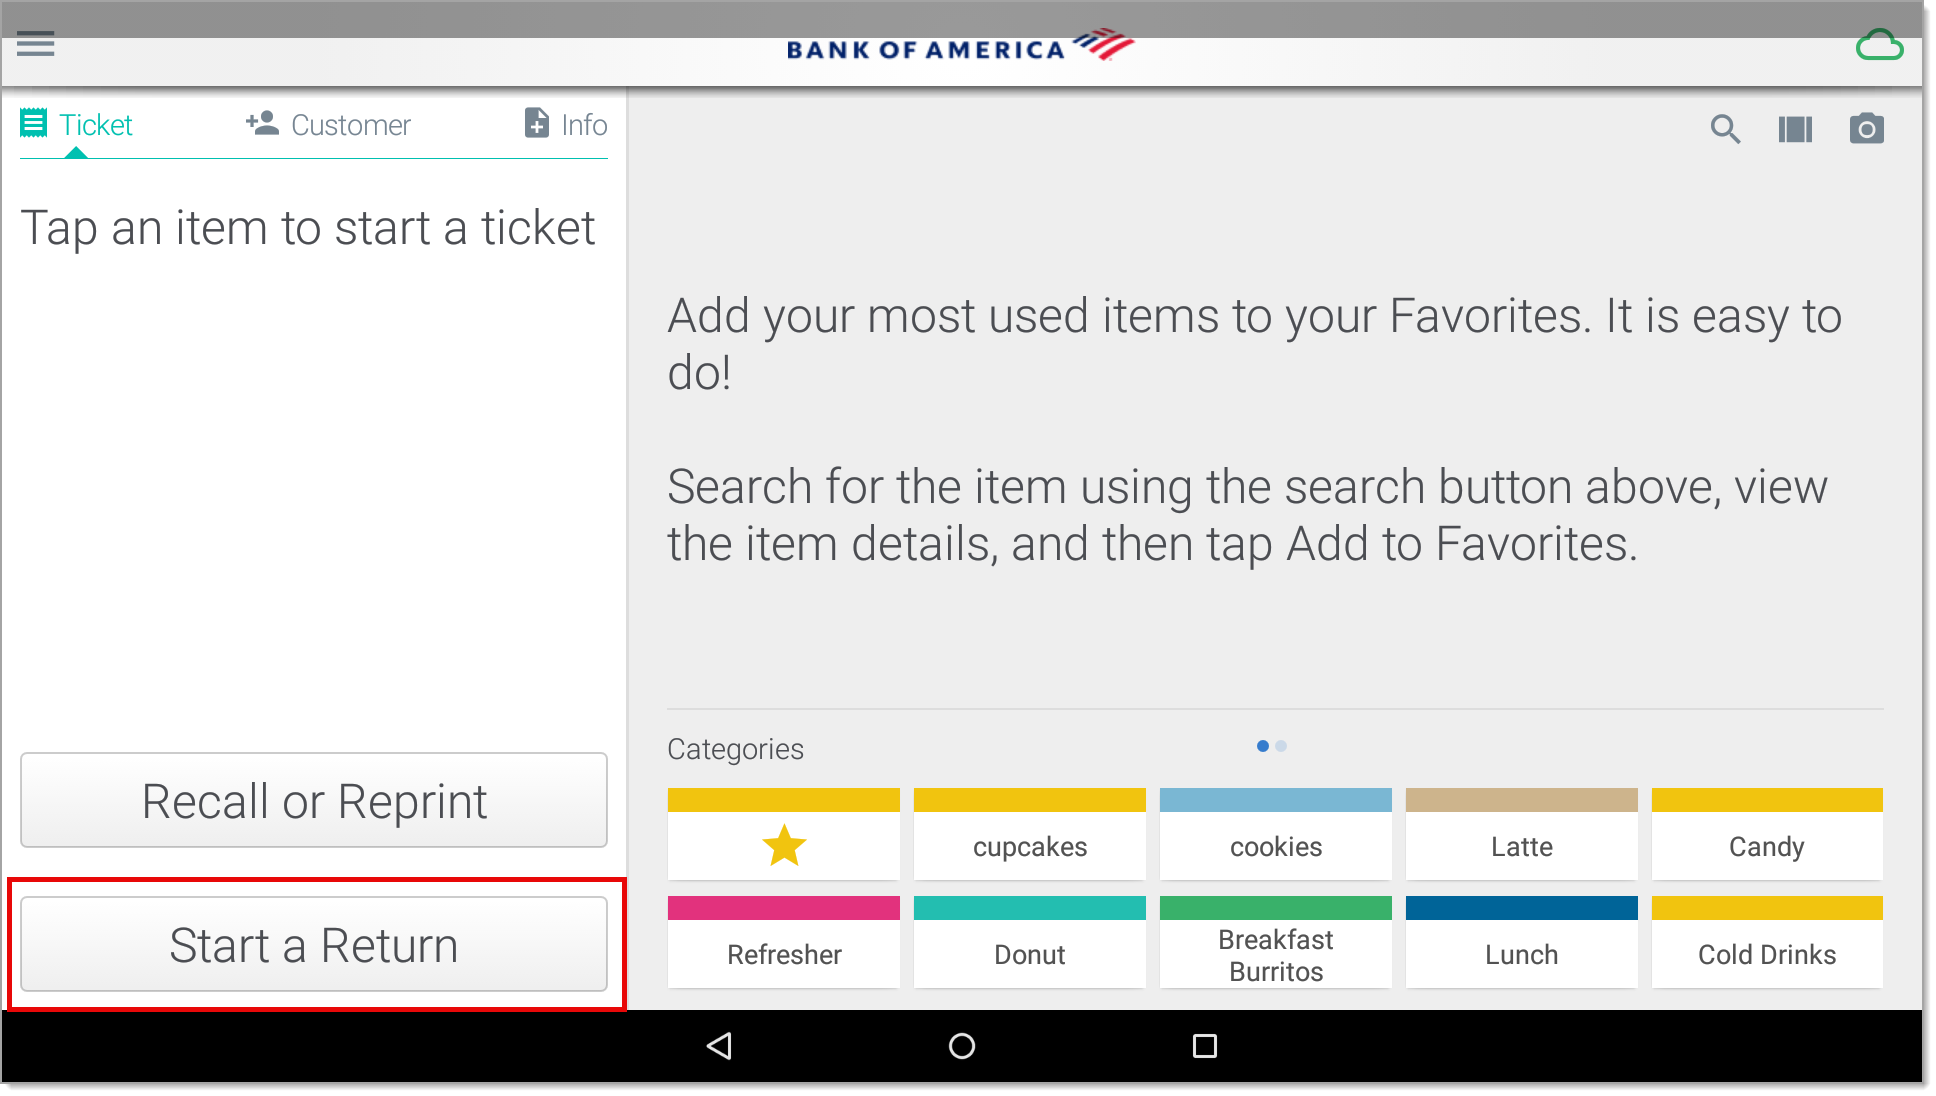Tap the Bank of America logo

pyautogui.click(x=960, y=46)
